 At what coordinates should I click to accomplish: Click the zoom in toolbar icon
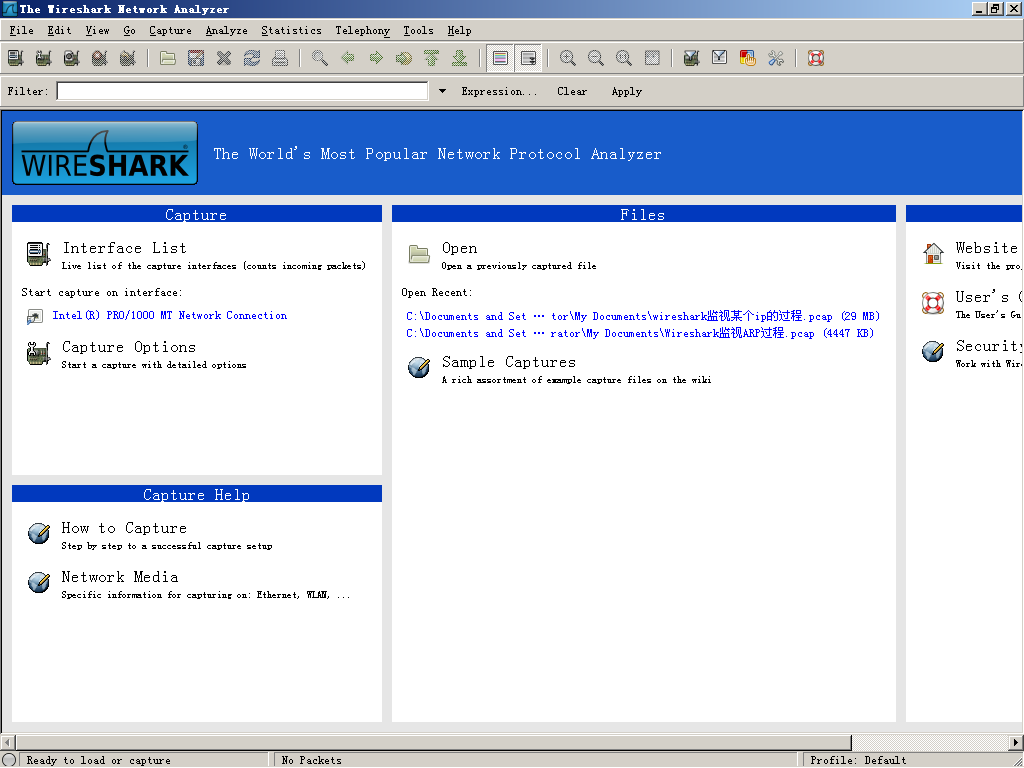point(568,58)
